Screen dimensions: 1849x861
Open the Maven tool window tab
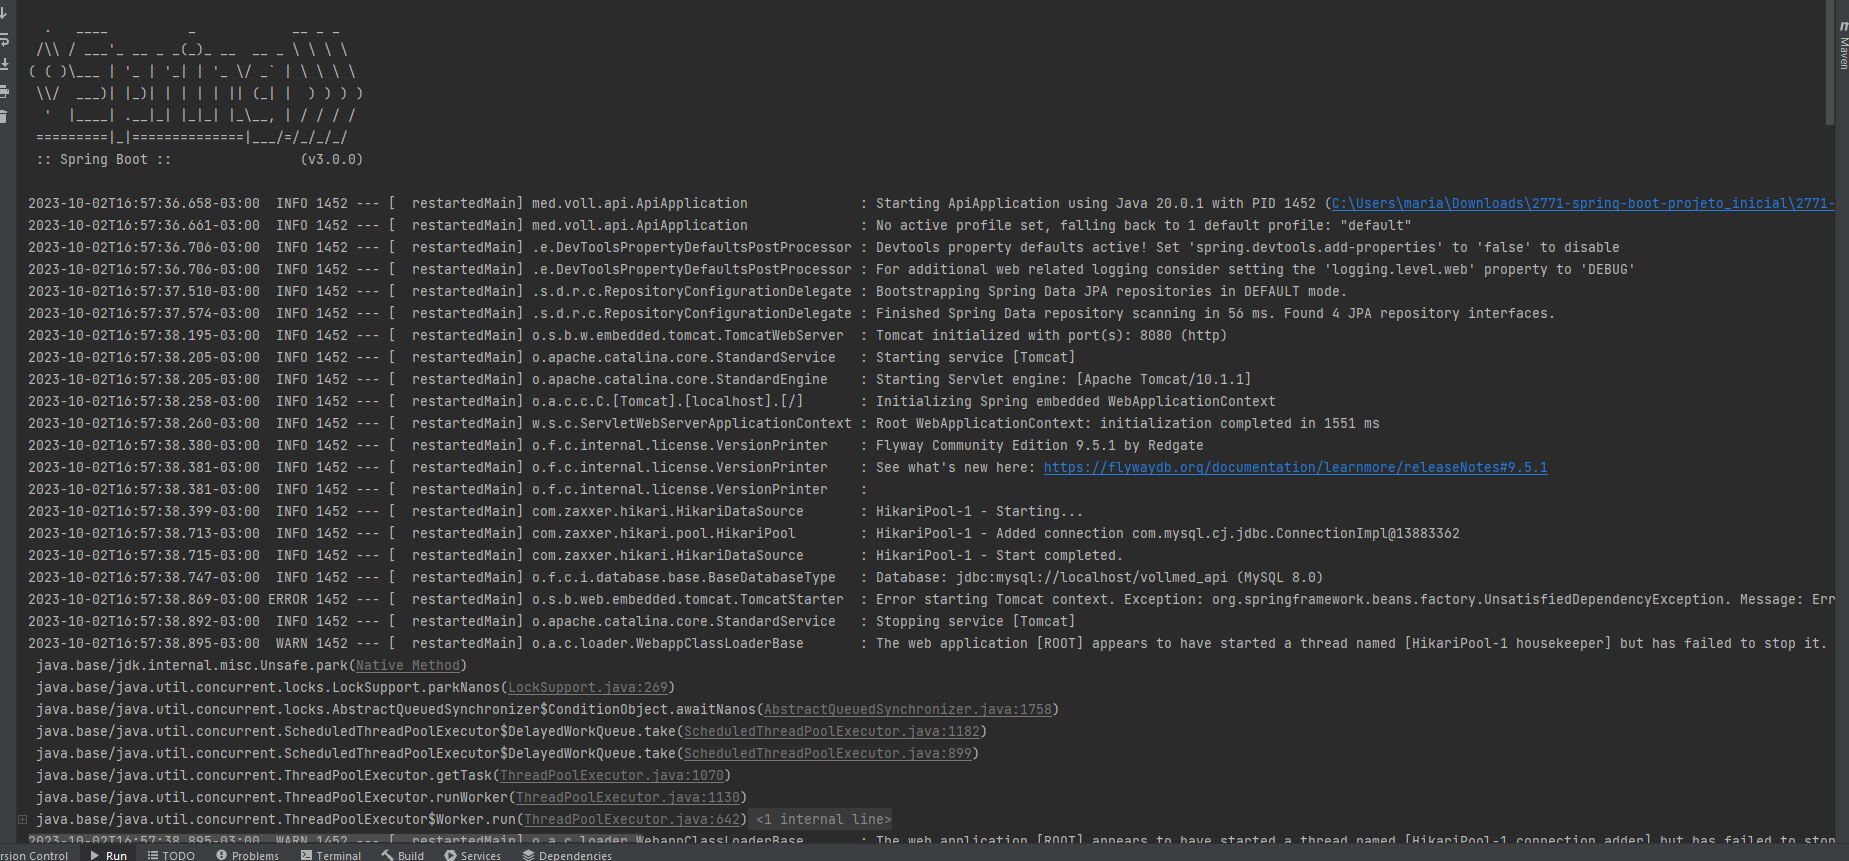(1843, 46)
